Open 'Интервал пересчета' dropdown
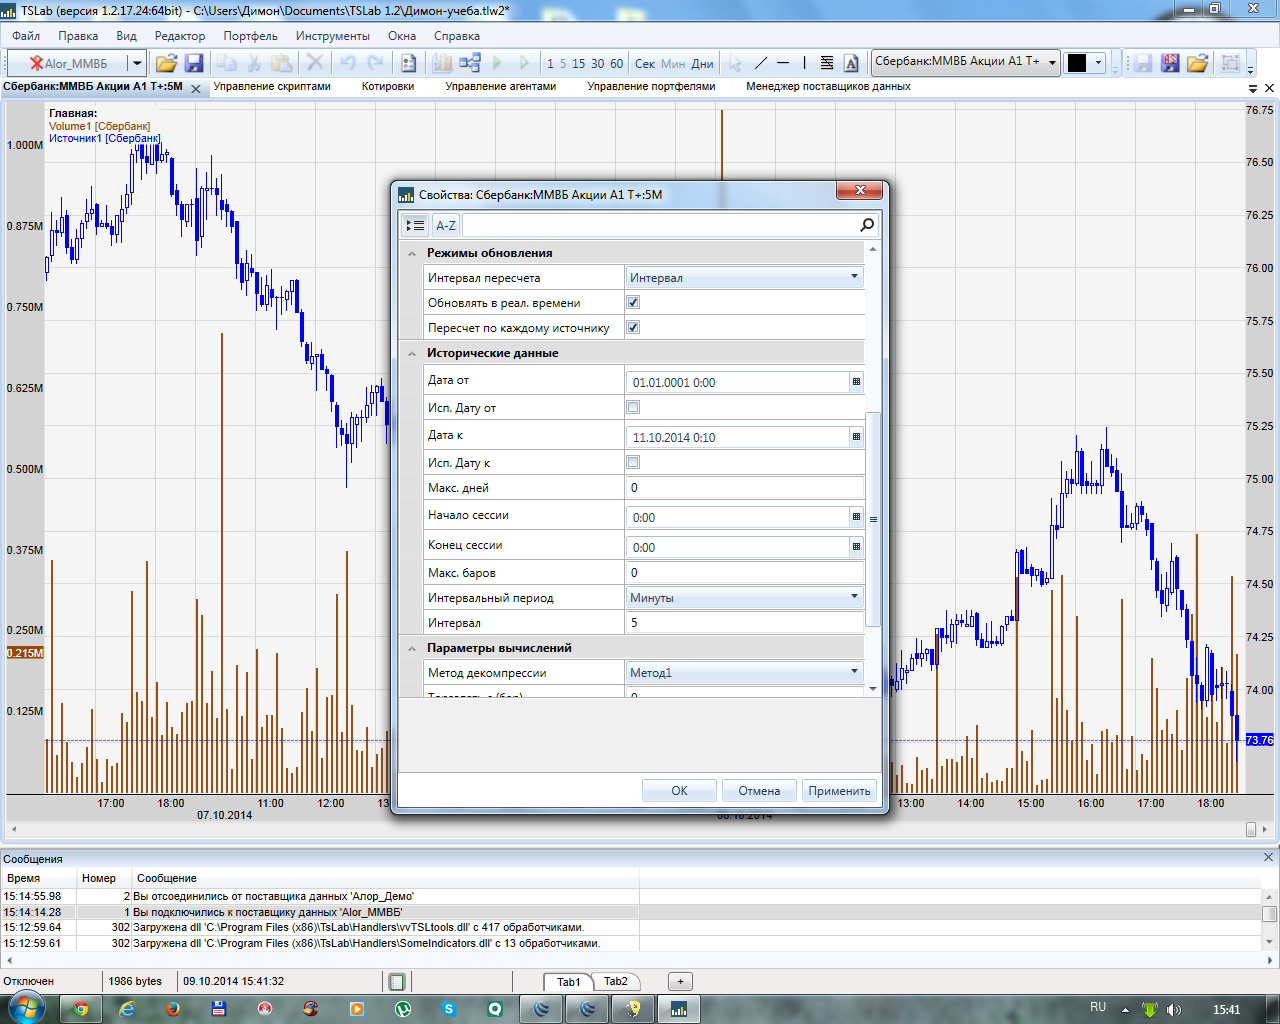Image resolution: width=1280 pixels, height=1024 pixels. point(854,277)
